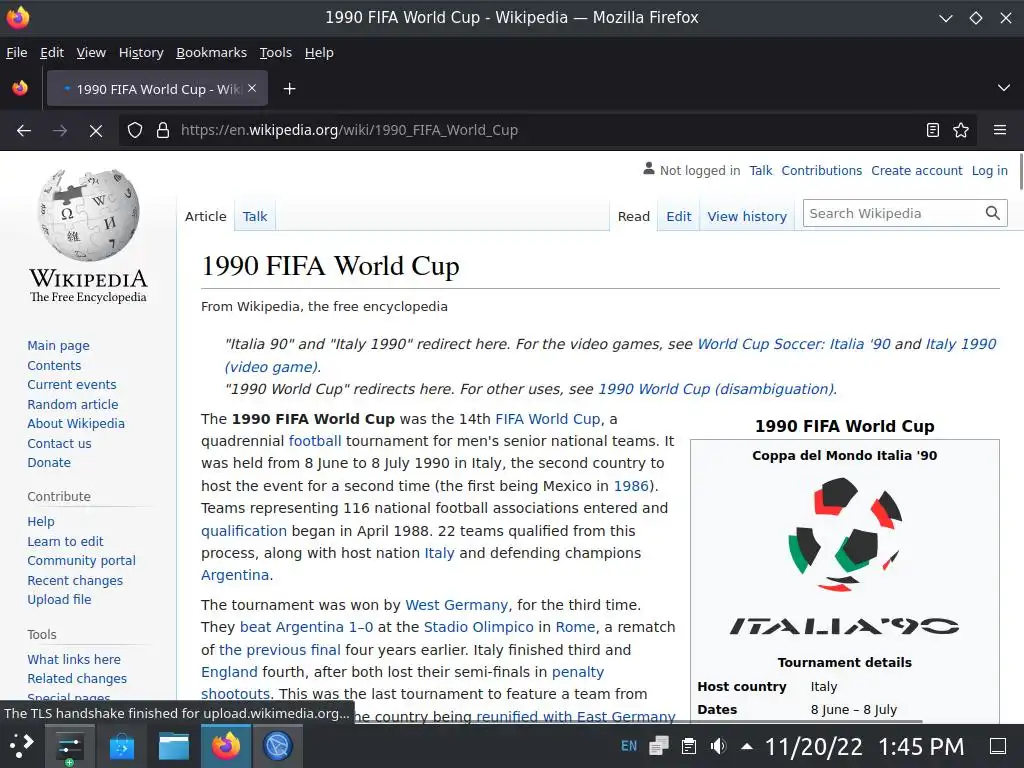Open tracking protection shield icon

pyautogui.click(x=135, y=131)
